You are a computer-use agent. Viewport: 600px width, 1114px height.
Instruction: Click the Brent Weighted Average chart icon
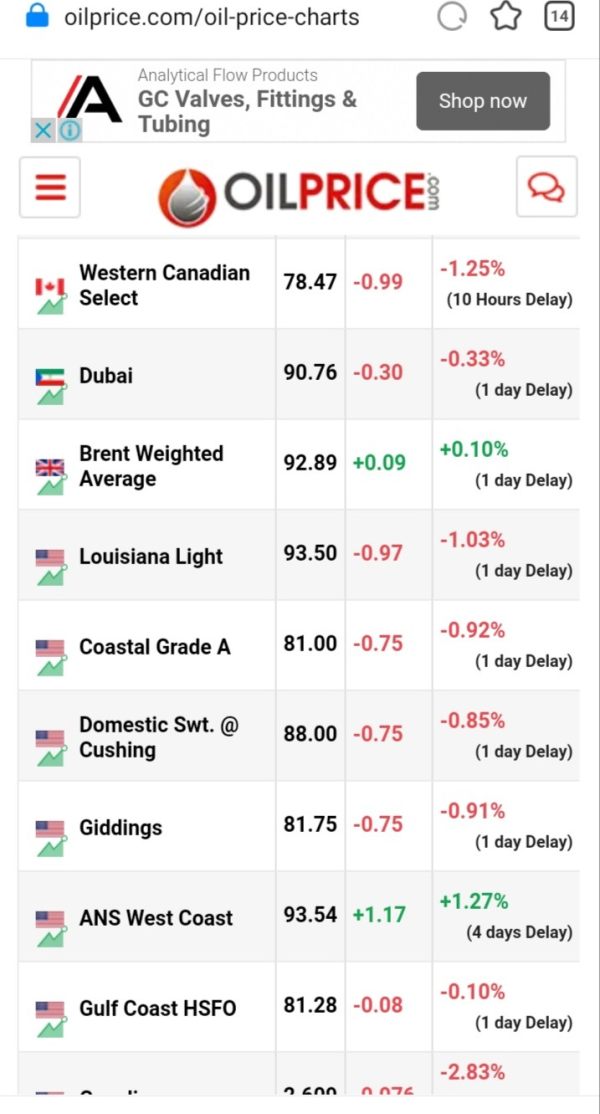coord(50,476)
